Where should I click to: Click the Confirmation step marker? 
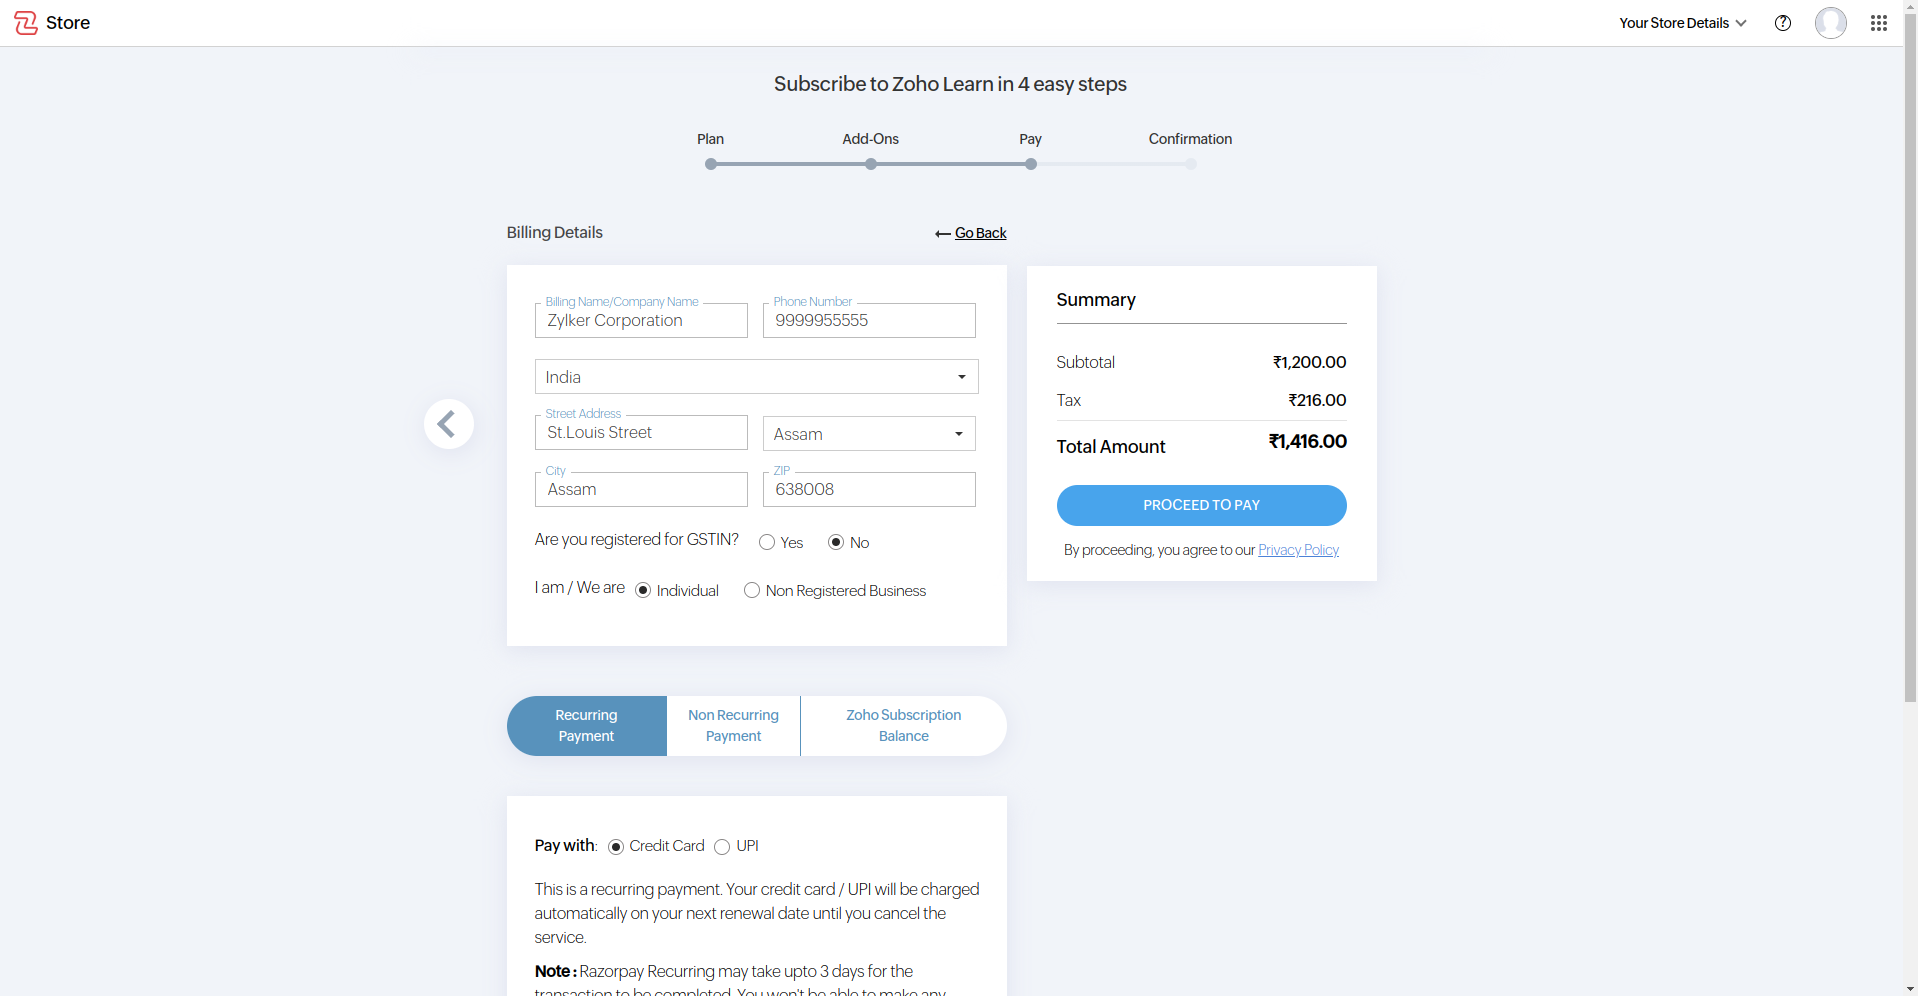point(1191,164)
